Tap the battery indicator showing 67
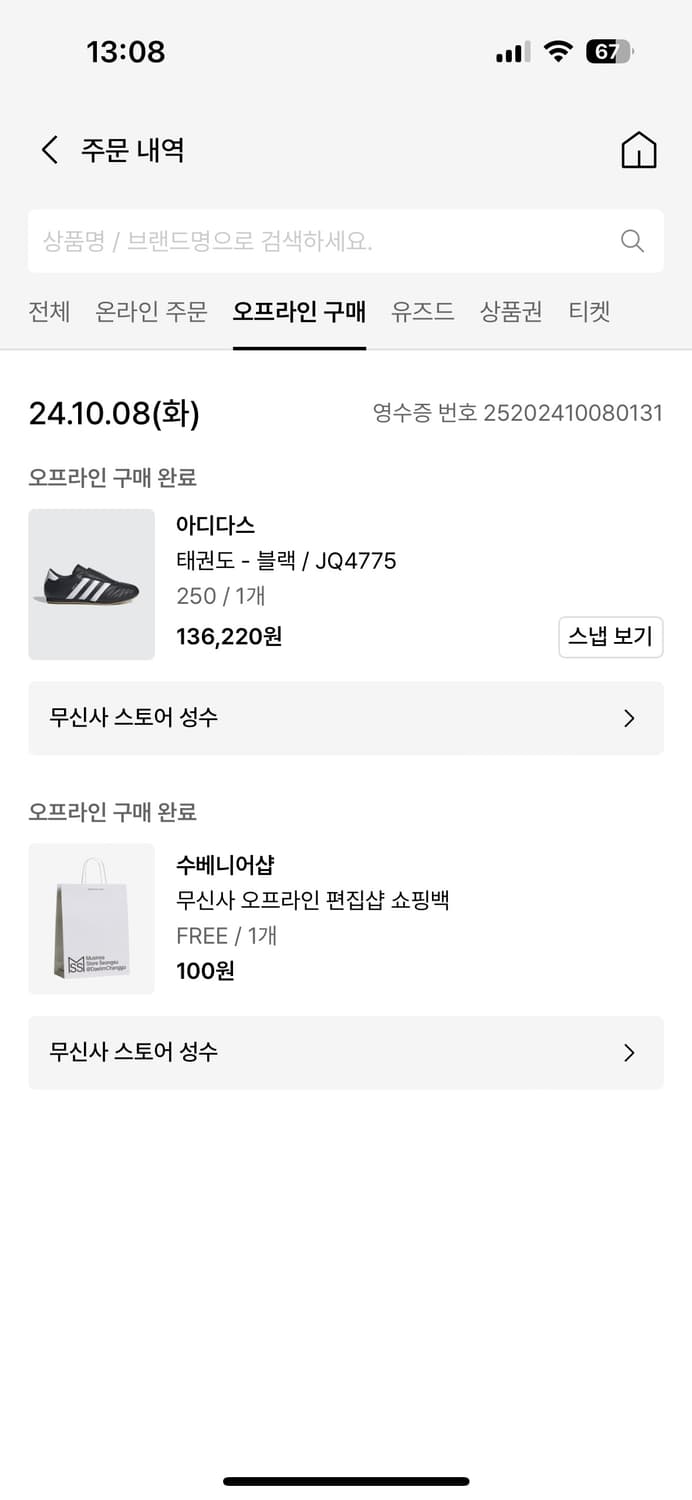The width and height of the screenshot is (692, 1500). coord(610,51)
